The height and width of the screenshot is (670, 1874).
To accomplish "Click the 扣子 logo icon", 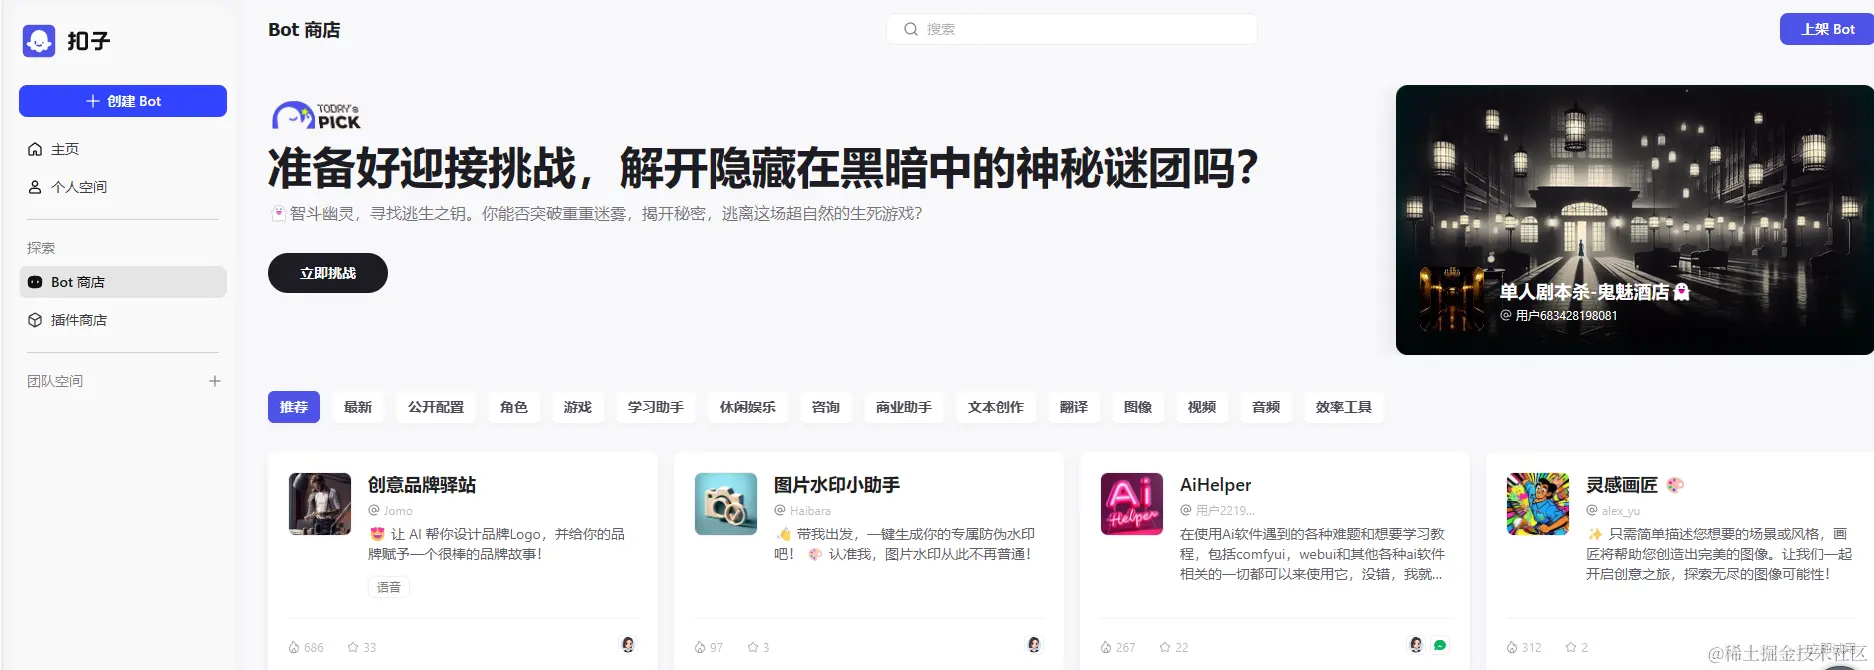I will coord(39,41).
